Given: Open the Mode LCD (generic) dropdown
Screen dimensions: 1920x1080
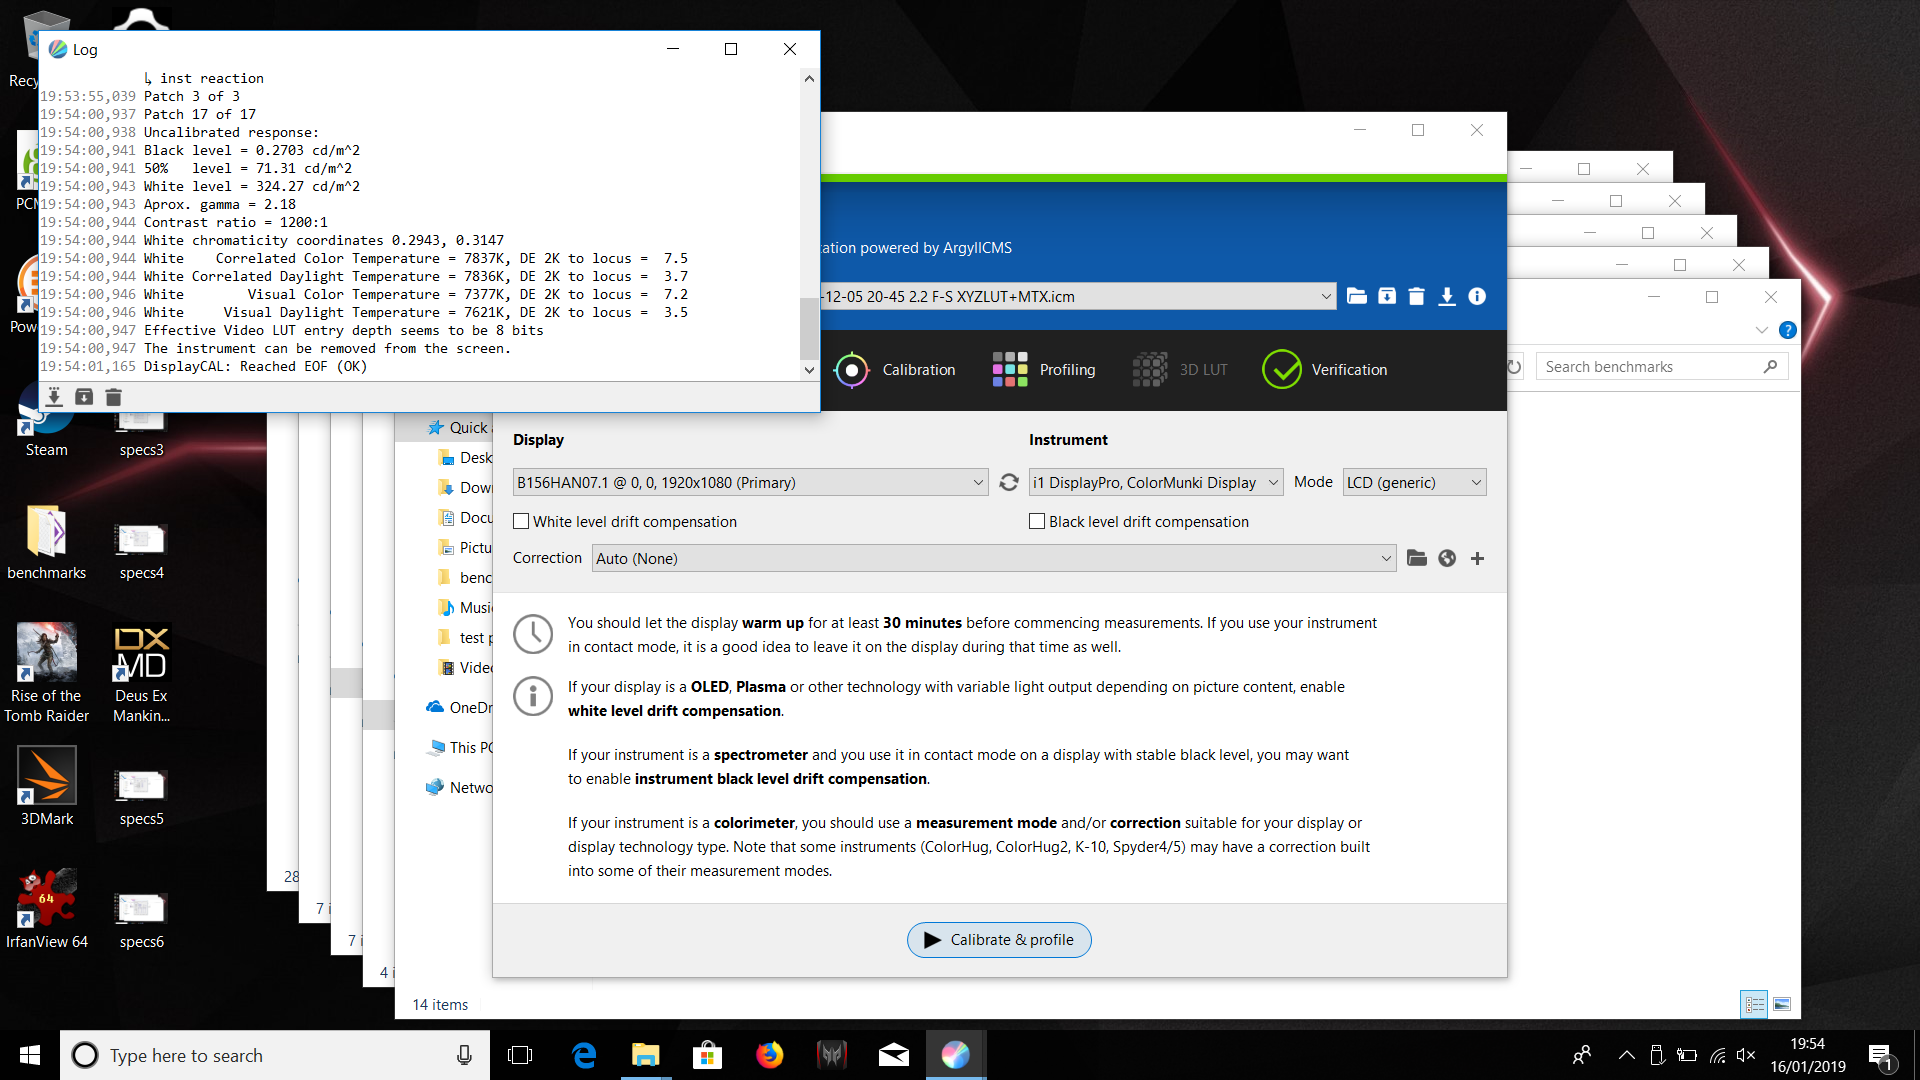Looking at the screenshot, I should pos(1414,483).
